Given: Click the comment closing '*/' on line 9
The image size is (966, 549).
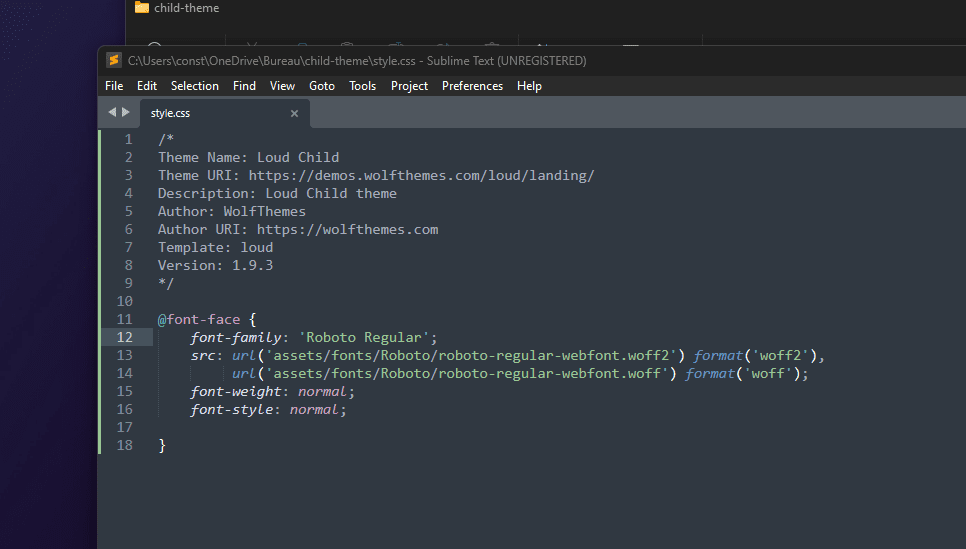Looking at the screenshot, I should tap(166, 283).
